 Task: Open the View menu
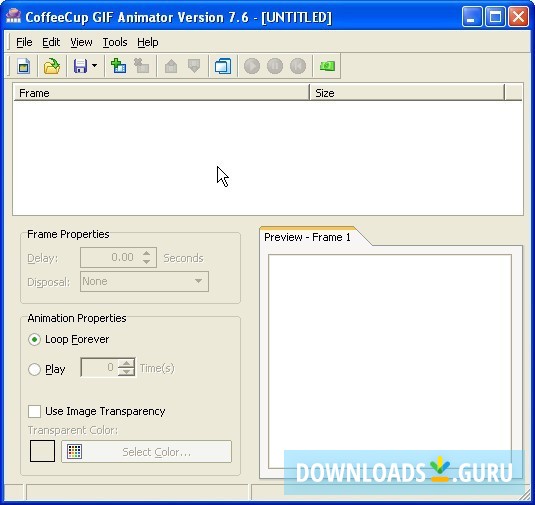[81, 42]
